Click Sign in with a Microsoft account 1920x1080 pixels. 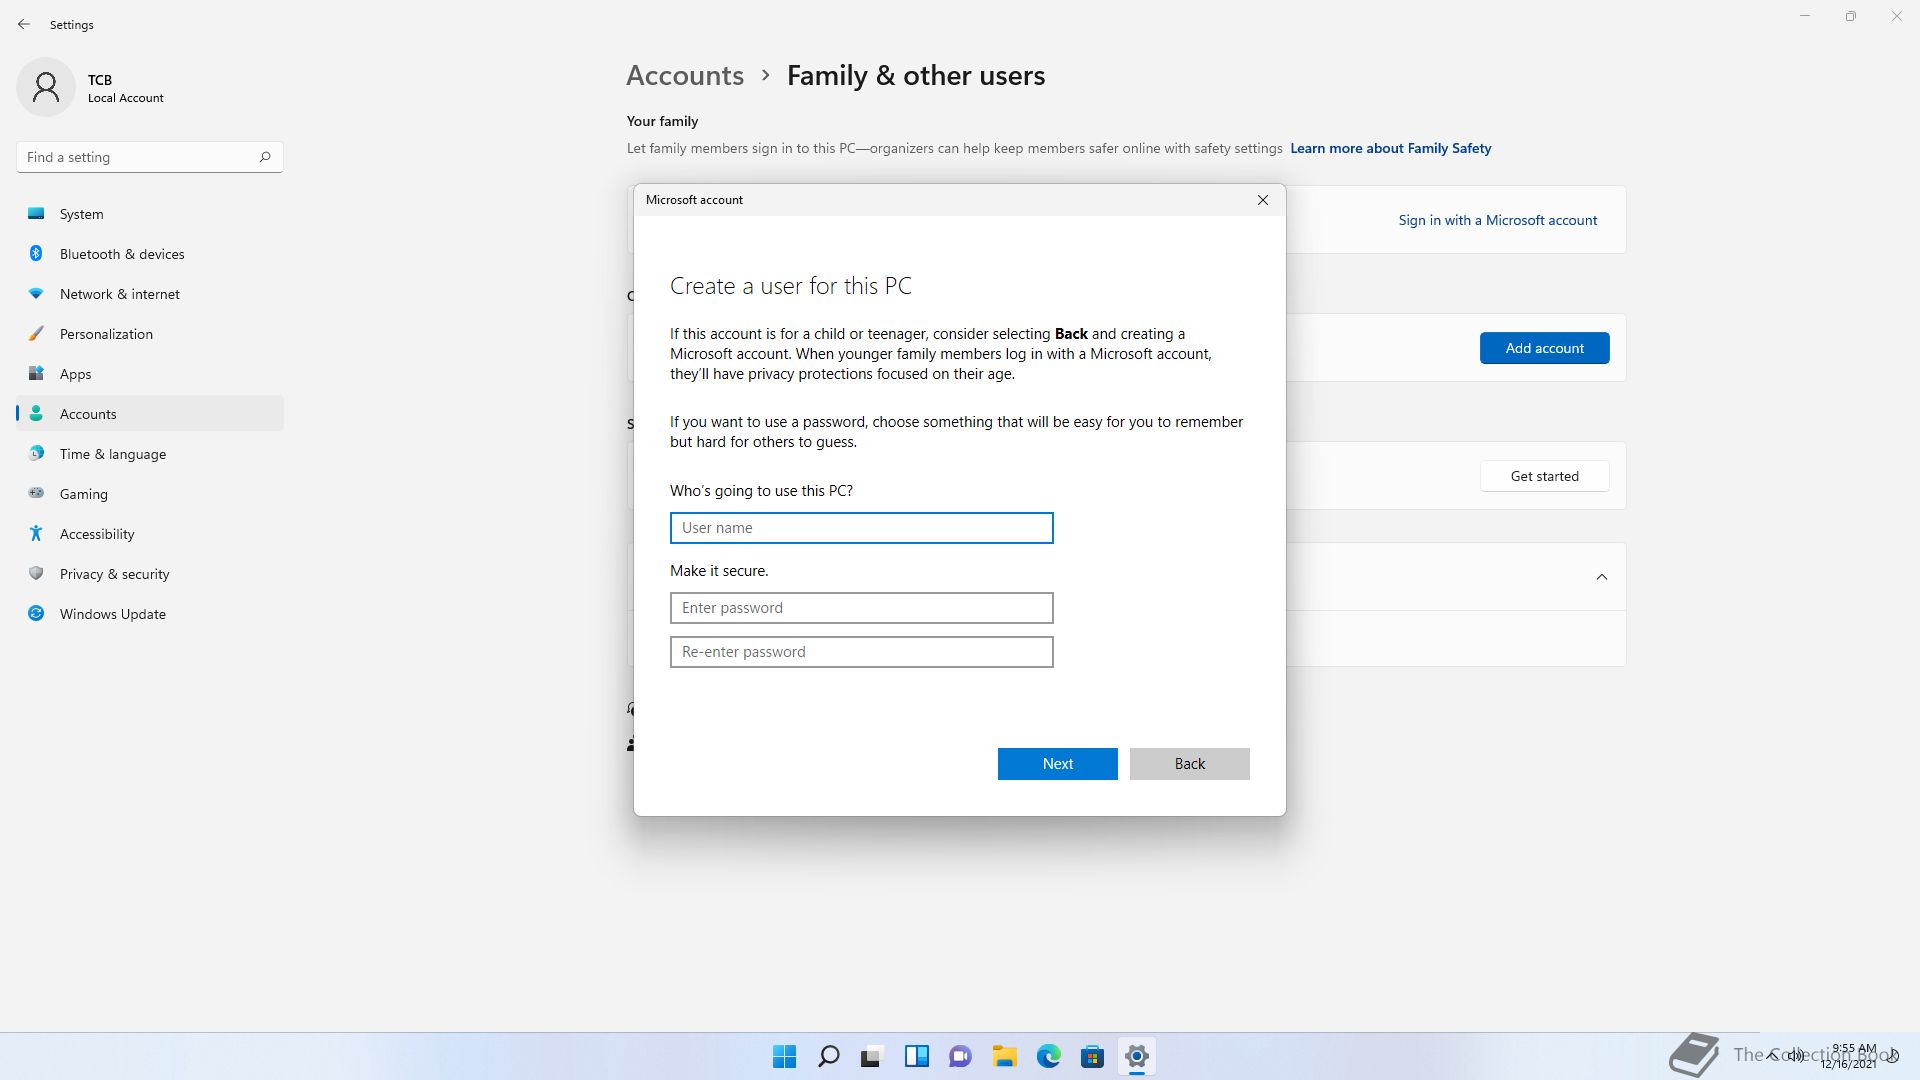pyautogui.click(x=1497, y=220)
